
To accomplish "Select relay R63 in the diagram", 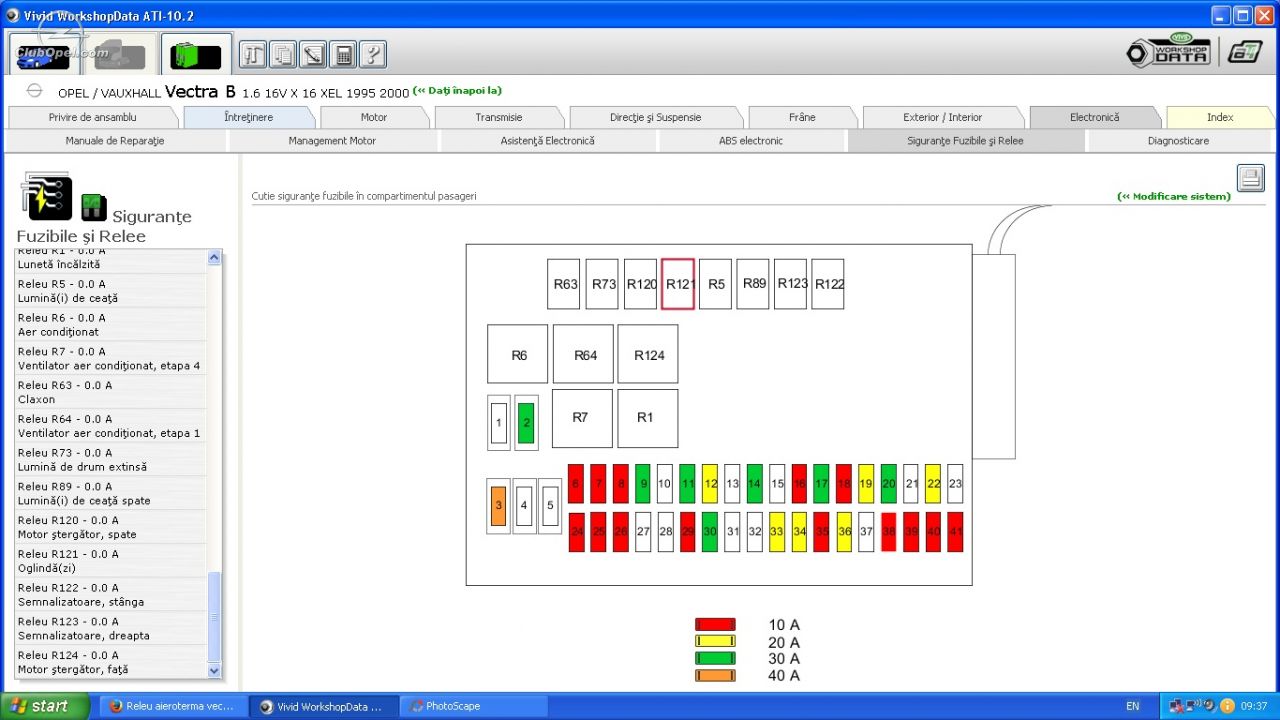I will 564,284.
